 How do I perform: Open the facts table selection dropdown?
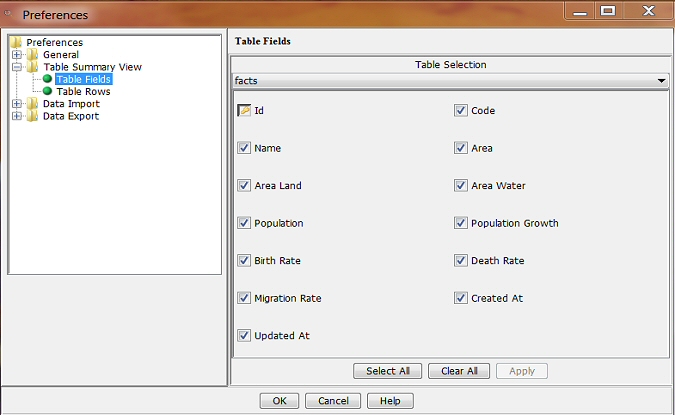tap(662, 80)
